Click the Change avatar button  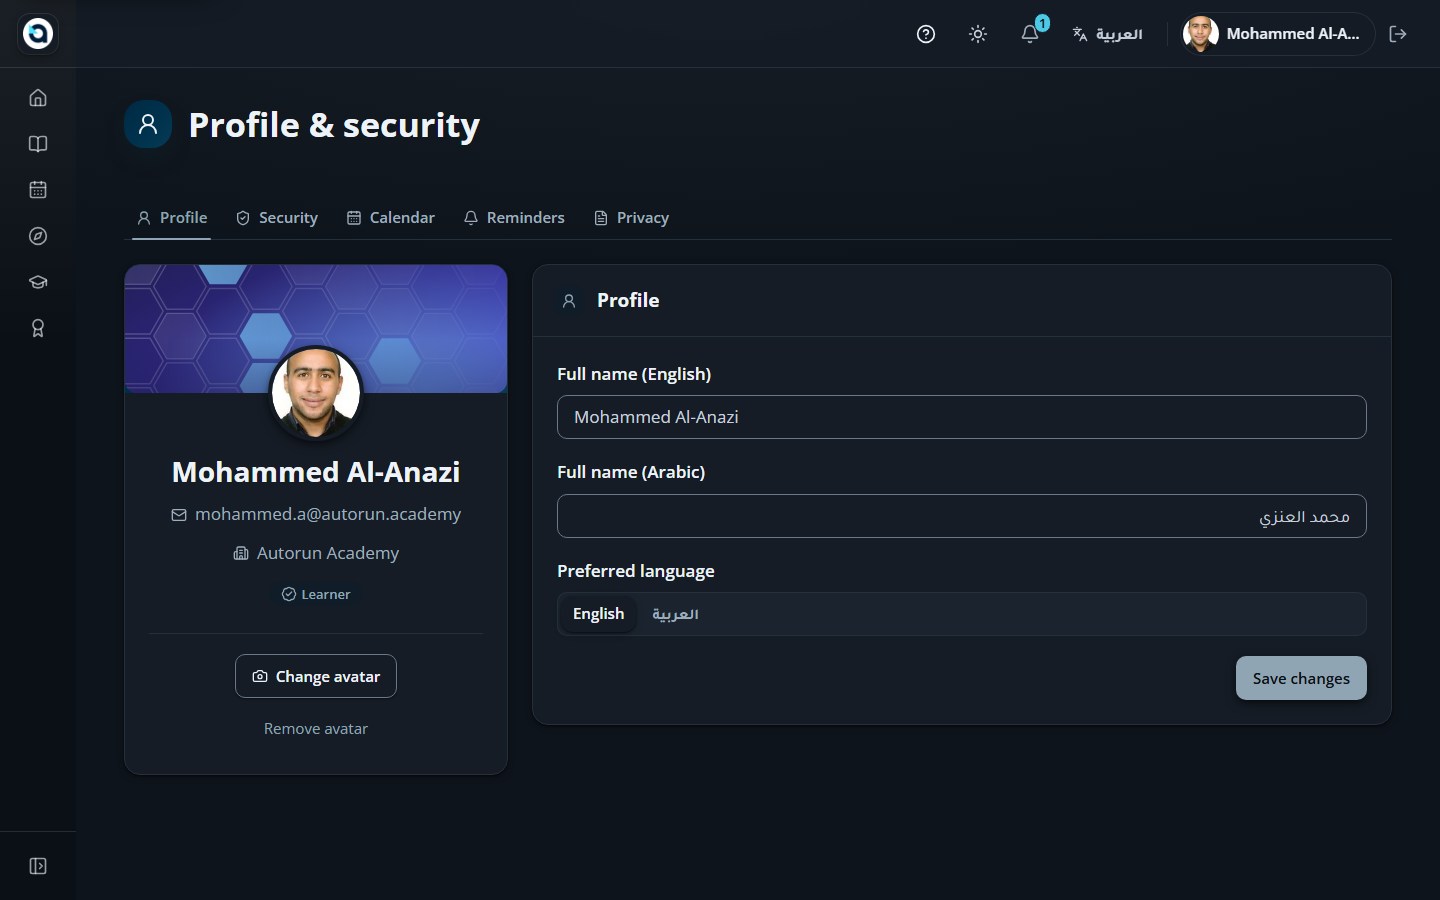(x=316, y=676)
